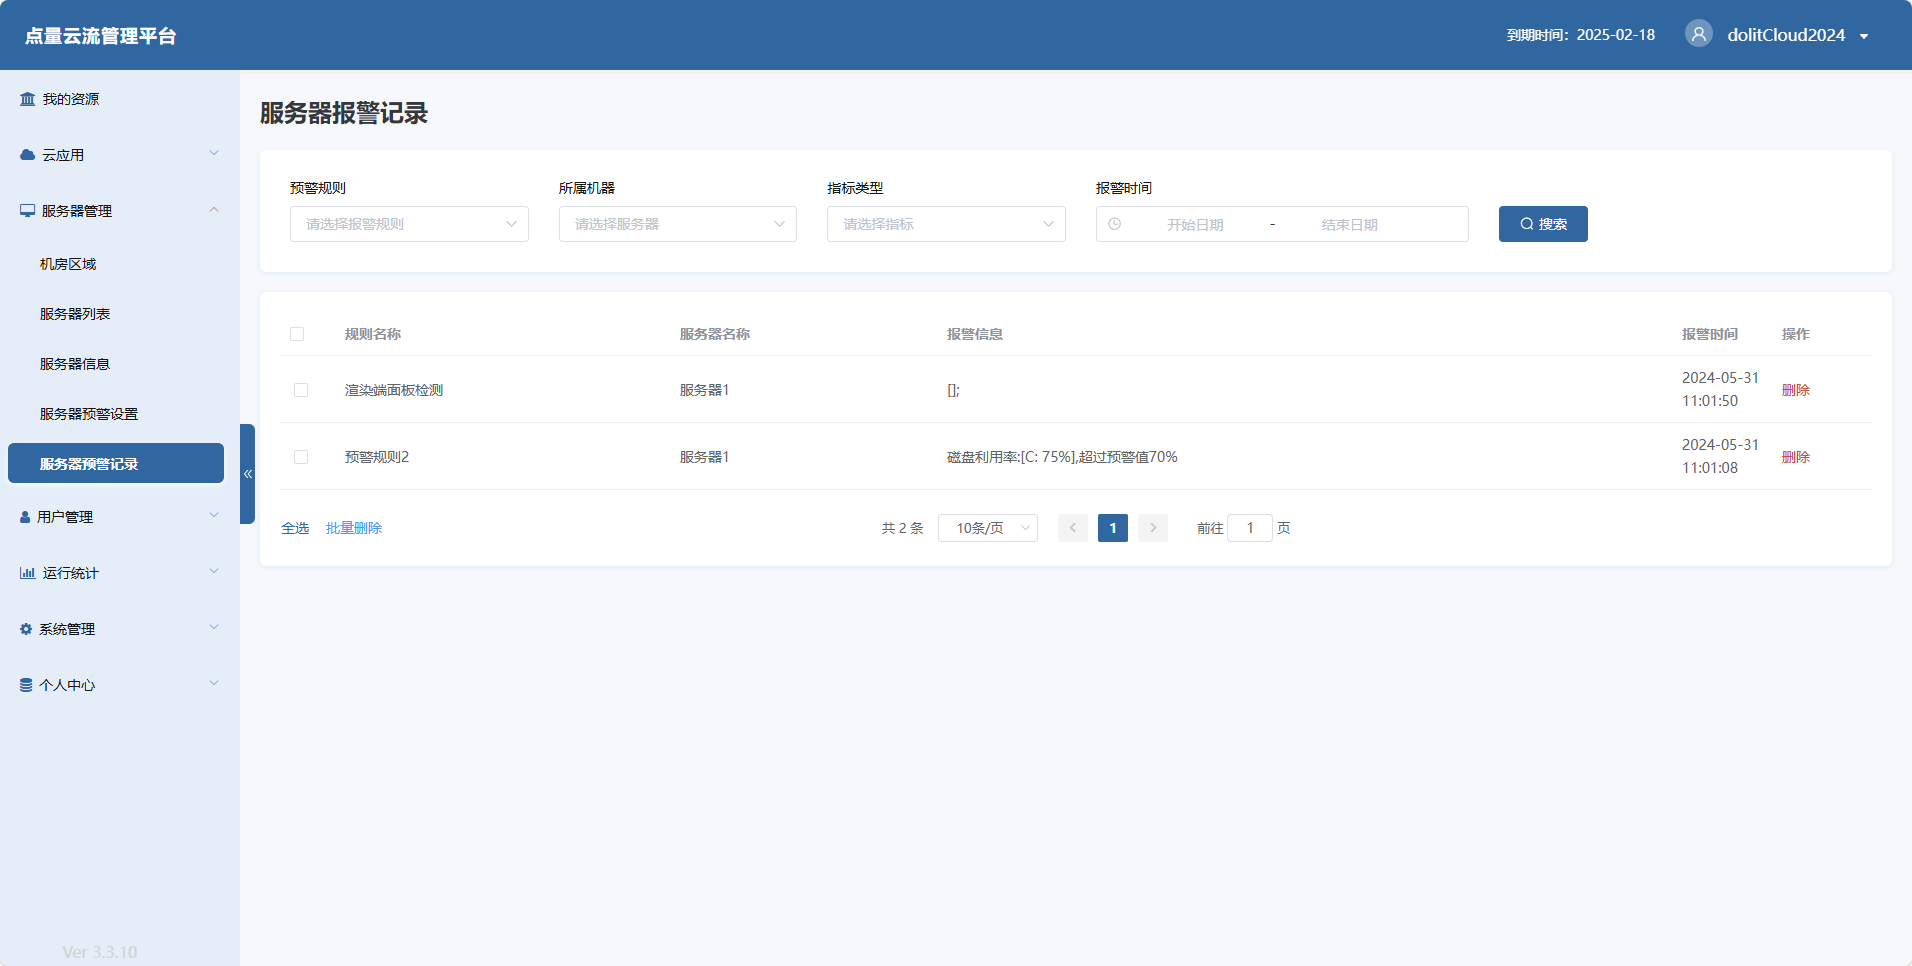Collapse the sidebar with the double-arrow handle

pyautogui.click(x=247, y=474)
